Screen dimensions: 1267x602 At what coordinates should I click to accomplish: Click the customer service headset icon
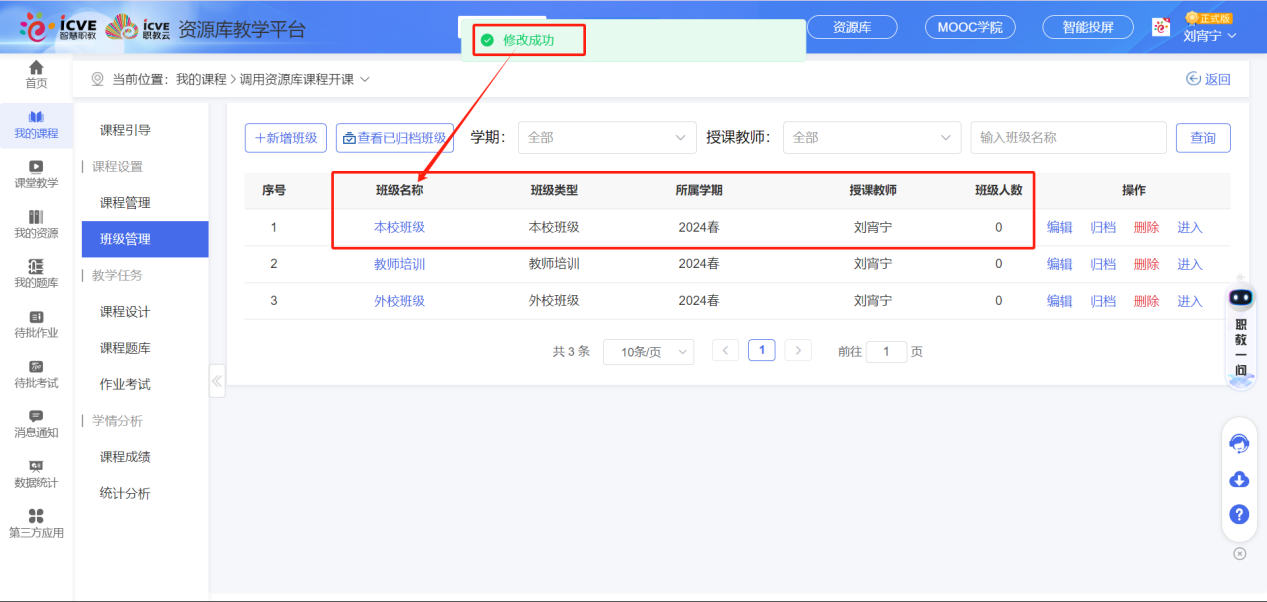tap(1239, 444)
